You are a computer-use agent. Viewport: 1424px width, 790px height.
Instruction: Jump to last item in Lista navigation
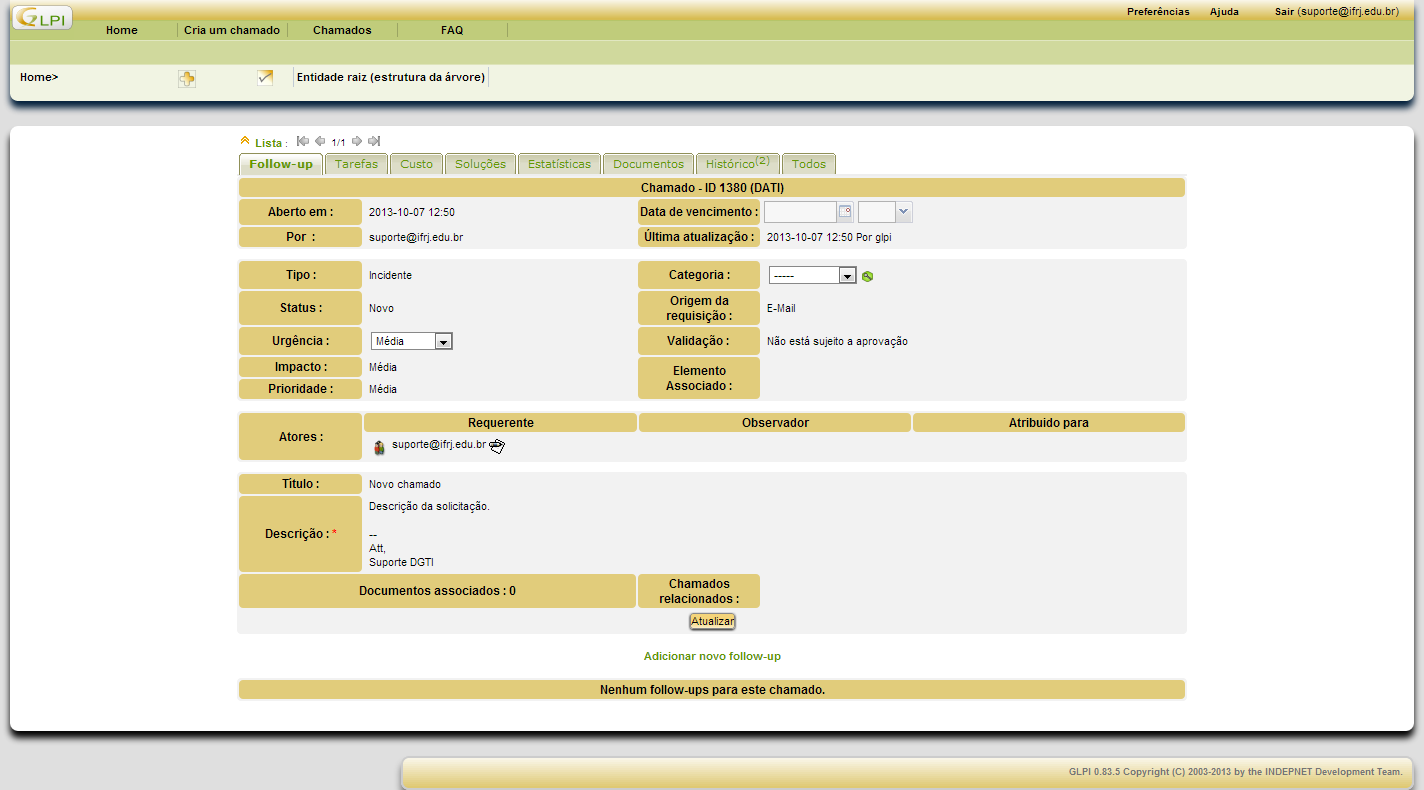(374, 141)
